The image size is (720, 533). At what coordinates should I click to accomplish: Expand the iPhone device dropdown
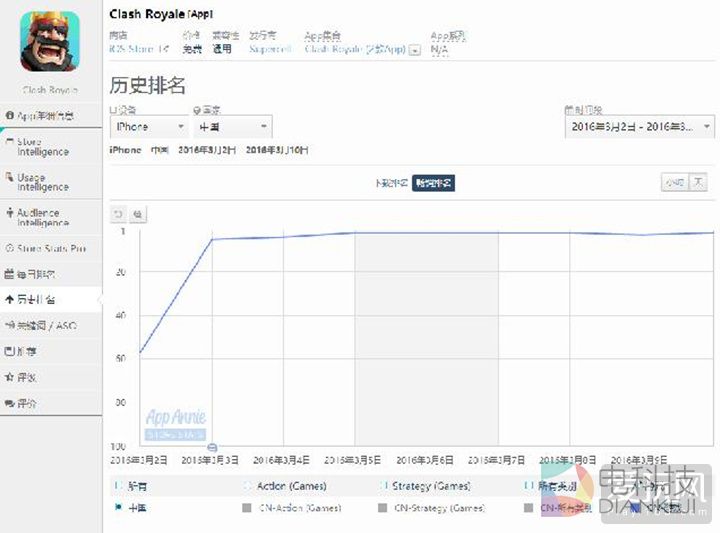(x=149, y=127)
